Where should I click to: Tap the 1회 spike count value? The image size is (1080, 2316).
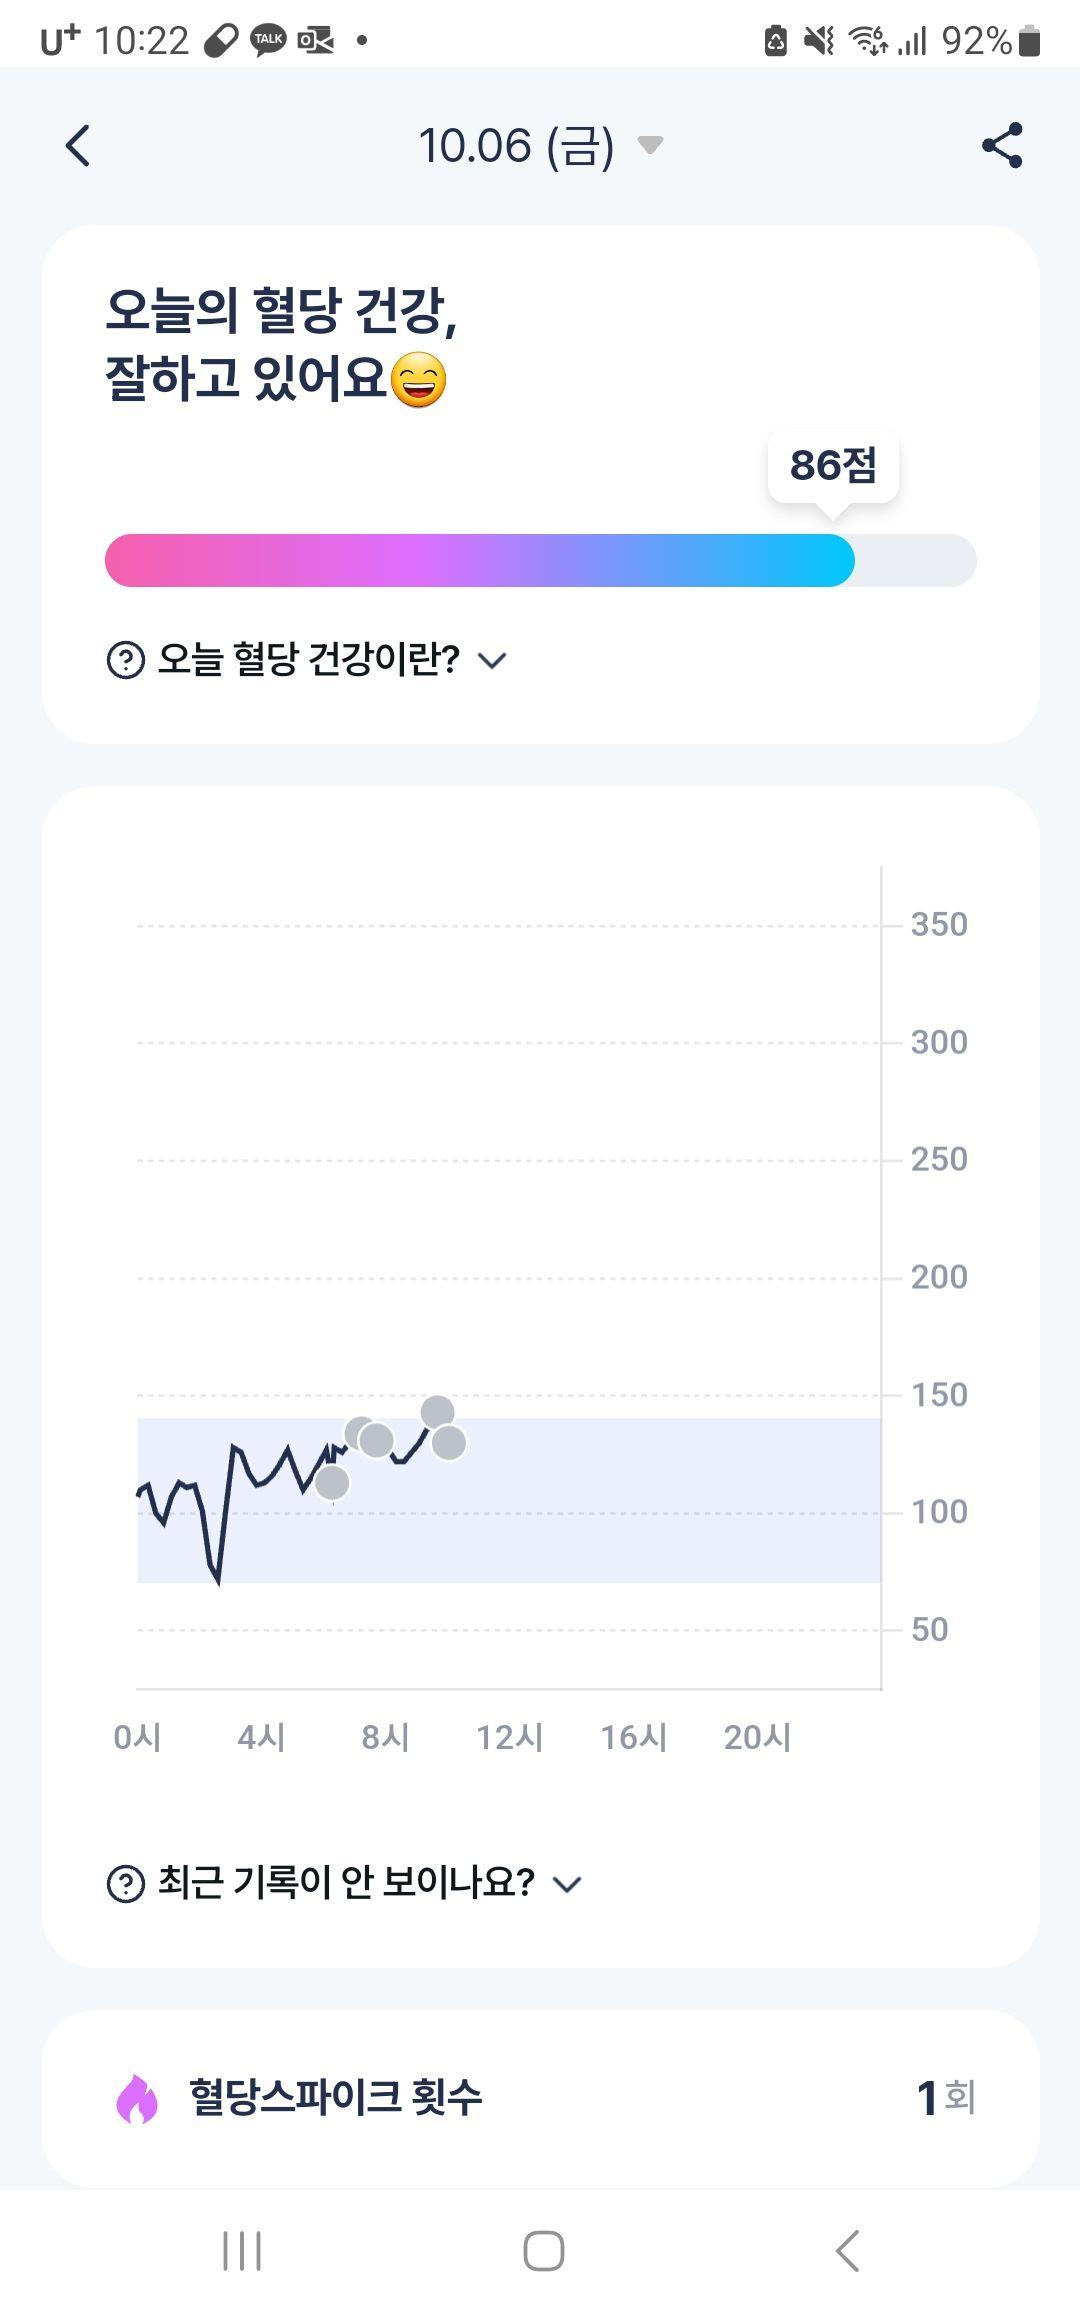click(x=946, y=2098)
